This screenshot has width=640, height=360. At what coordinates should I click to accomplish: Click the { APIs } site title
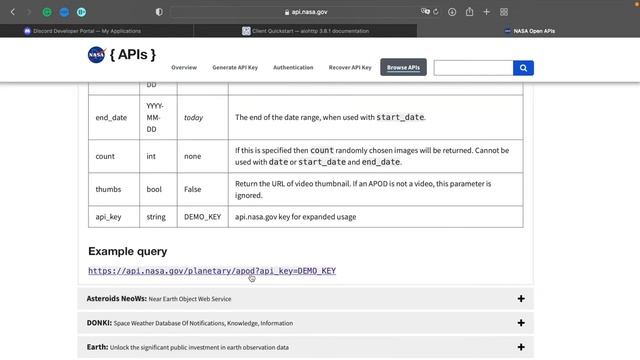pos(133,55)
